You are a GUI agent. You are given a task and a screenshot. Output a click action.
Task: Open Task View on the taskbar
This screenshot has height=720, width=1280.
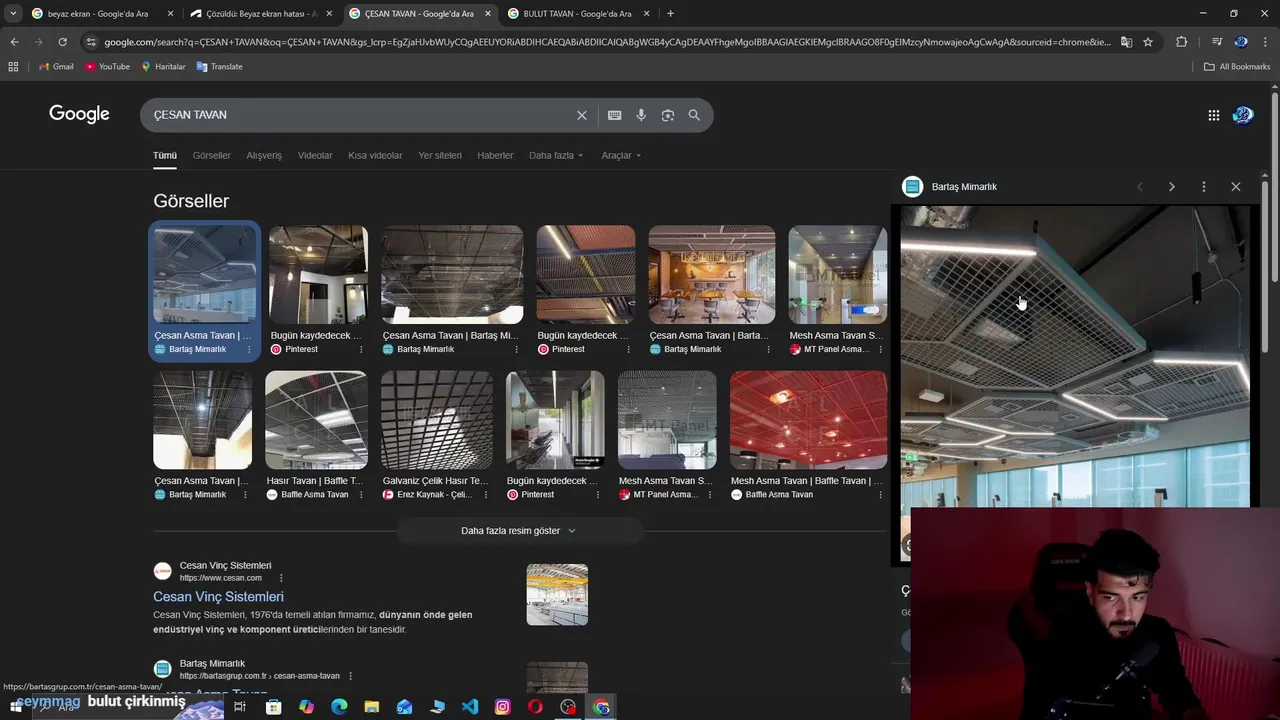tap(240, 707)
